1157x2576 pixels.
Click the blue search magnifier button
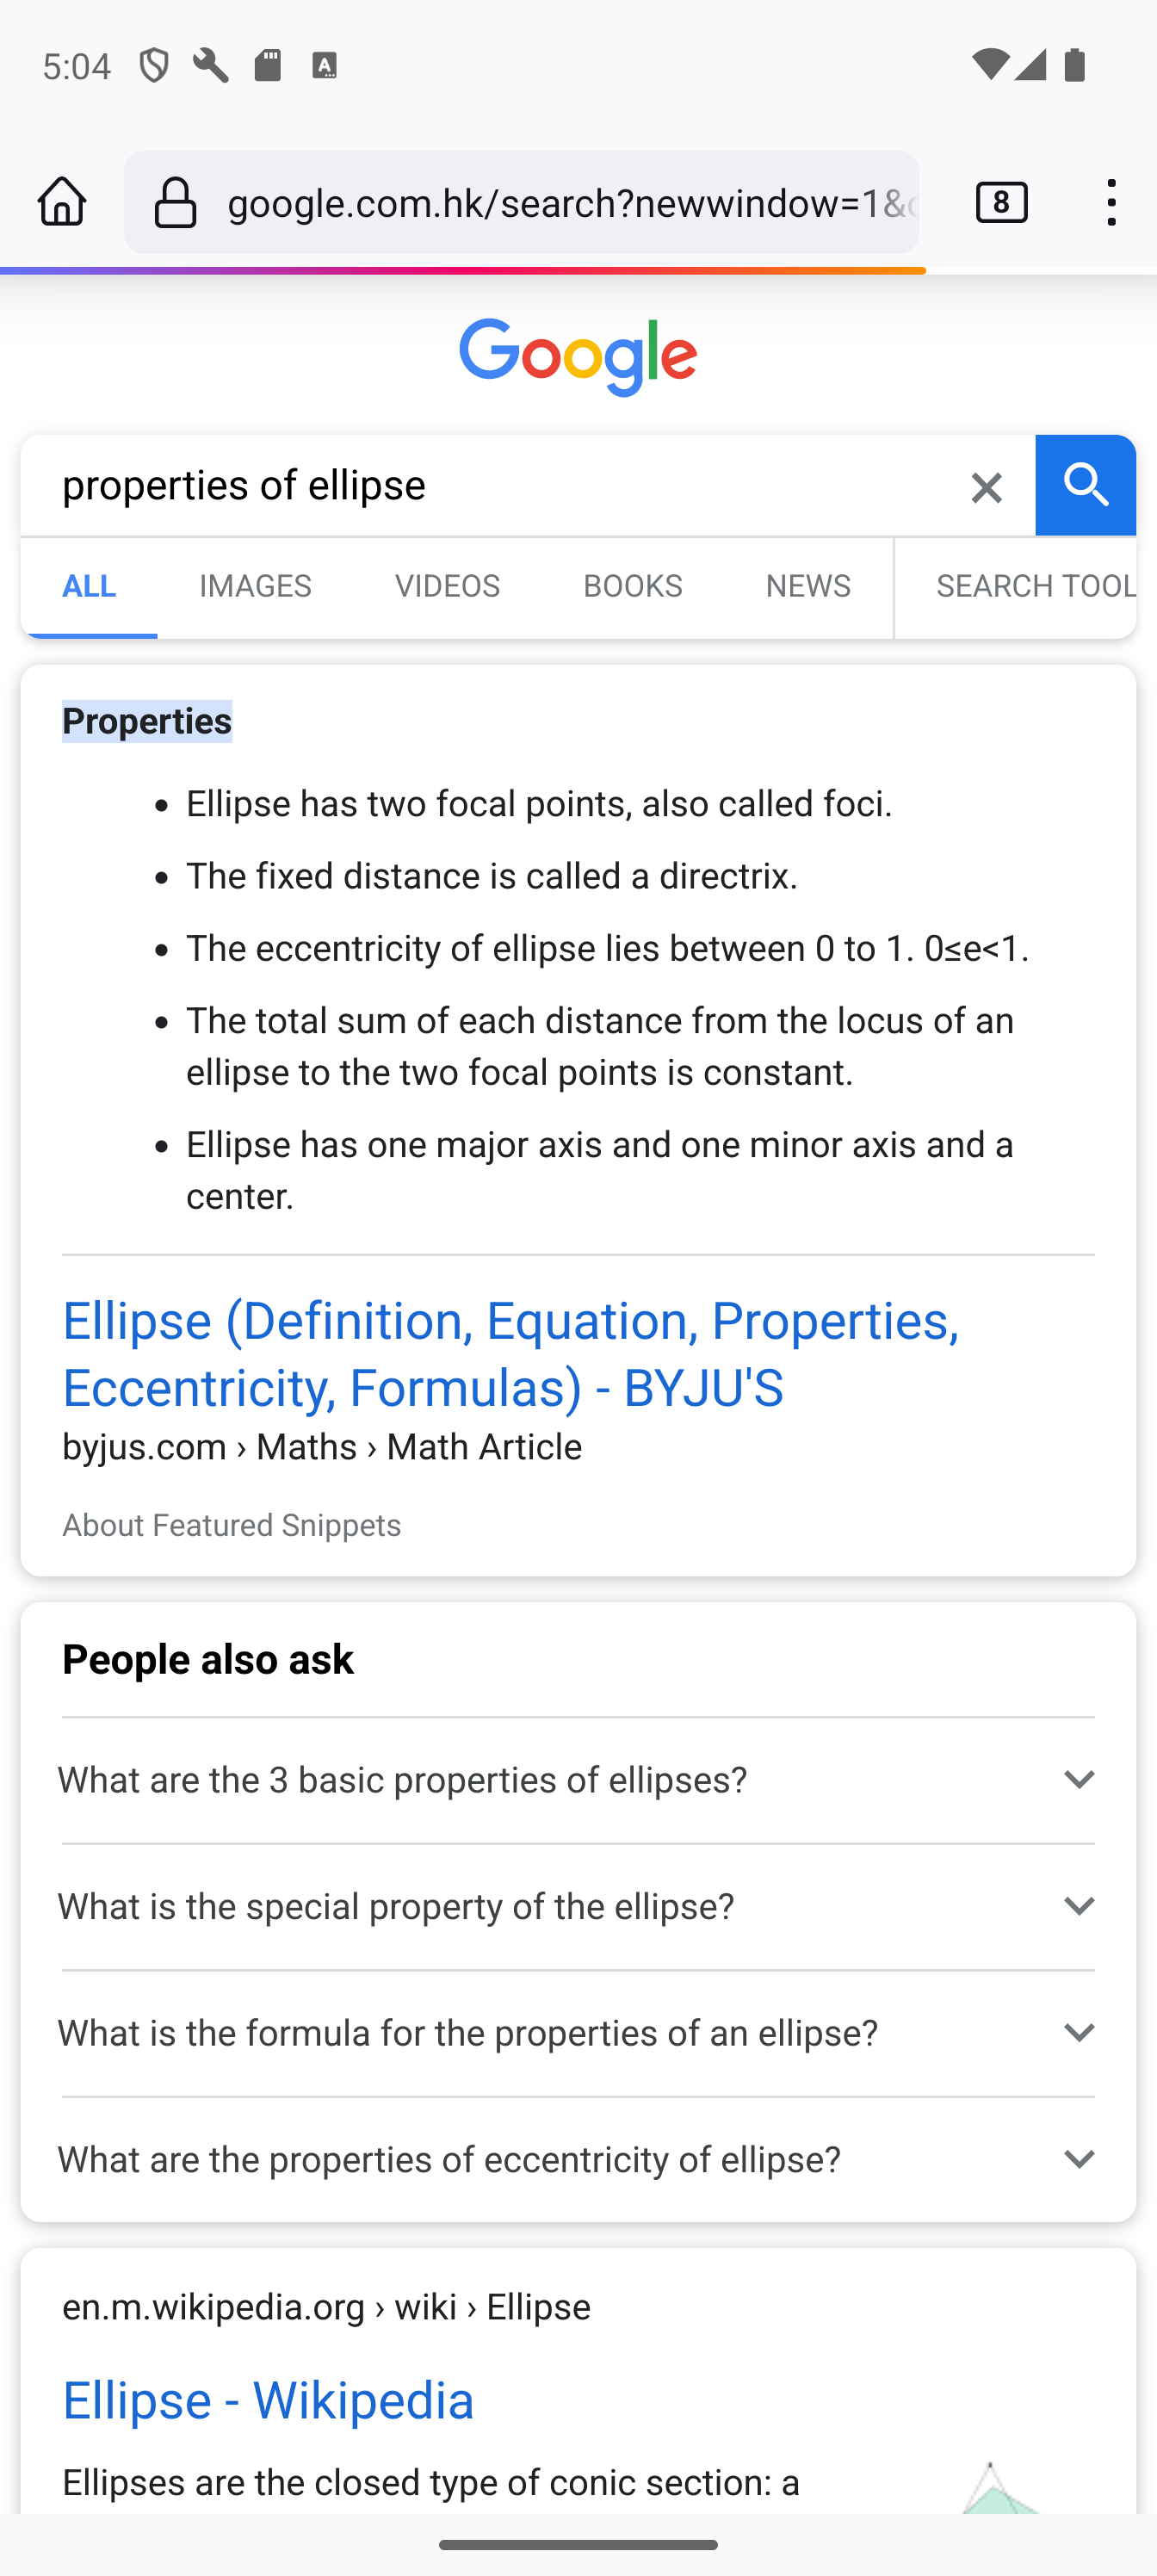tap(1085, 486)
